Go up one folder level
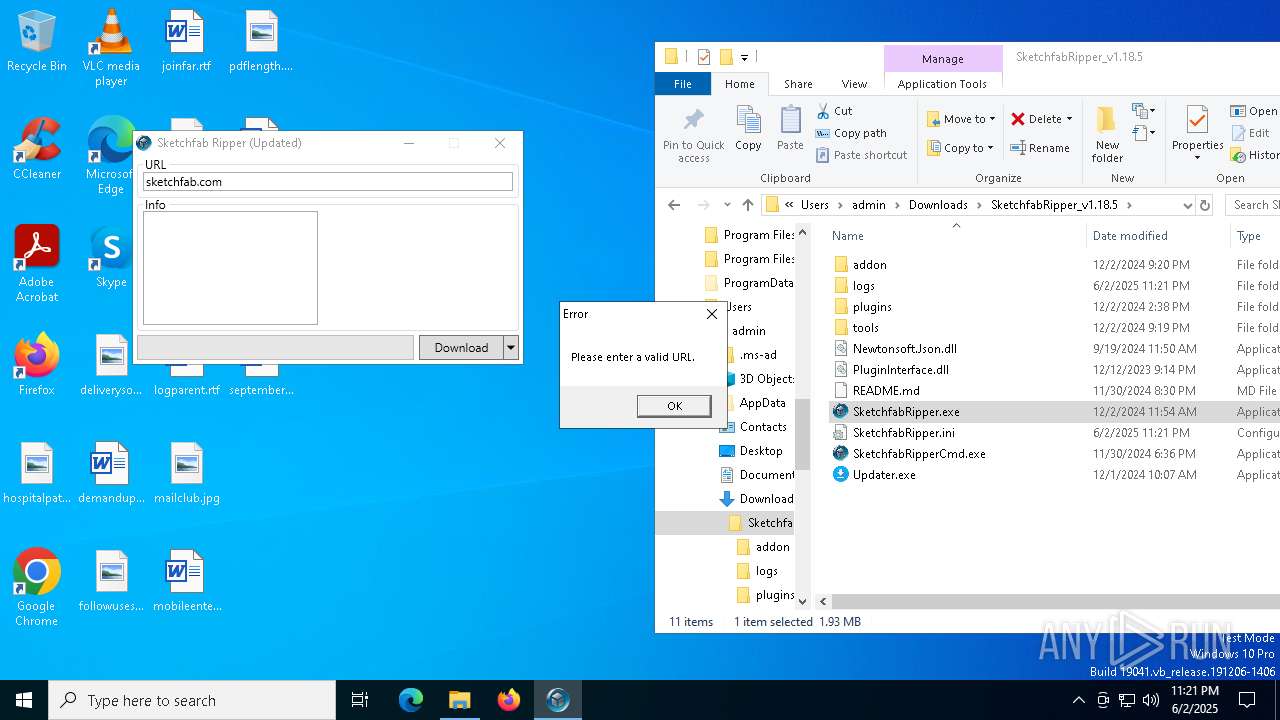 coord(747,205)
